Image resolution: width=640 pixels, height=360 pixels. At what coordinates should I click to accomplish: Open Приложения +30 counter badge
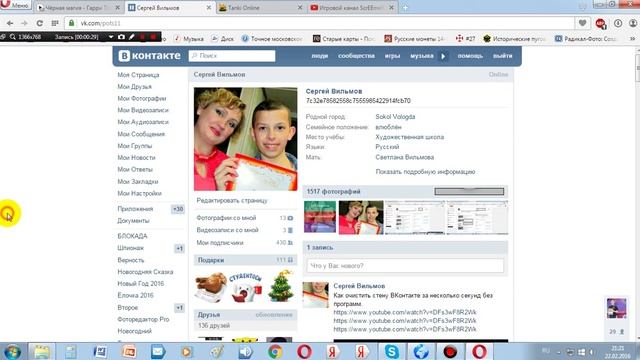(178, 209)
